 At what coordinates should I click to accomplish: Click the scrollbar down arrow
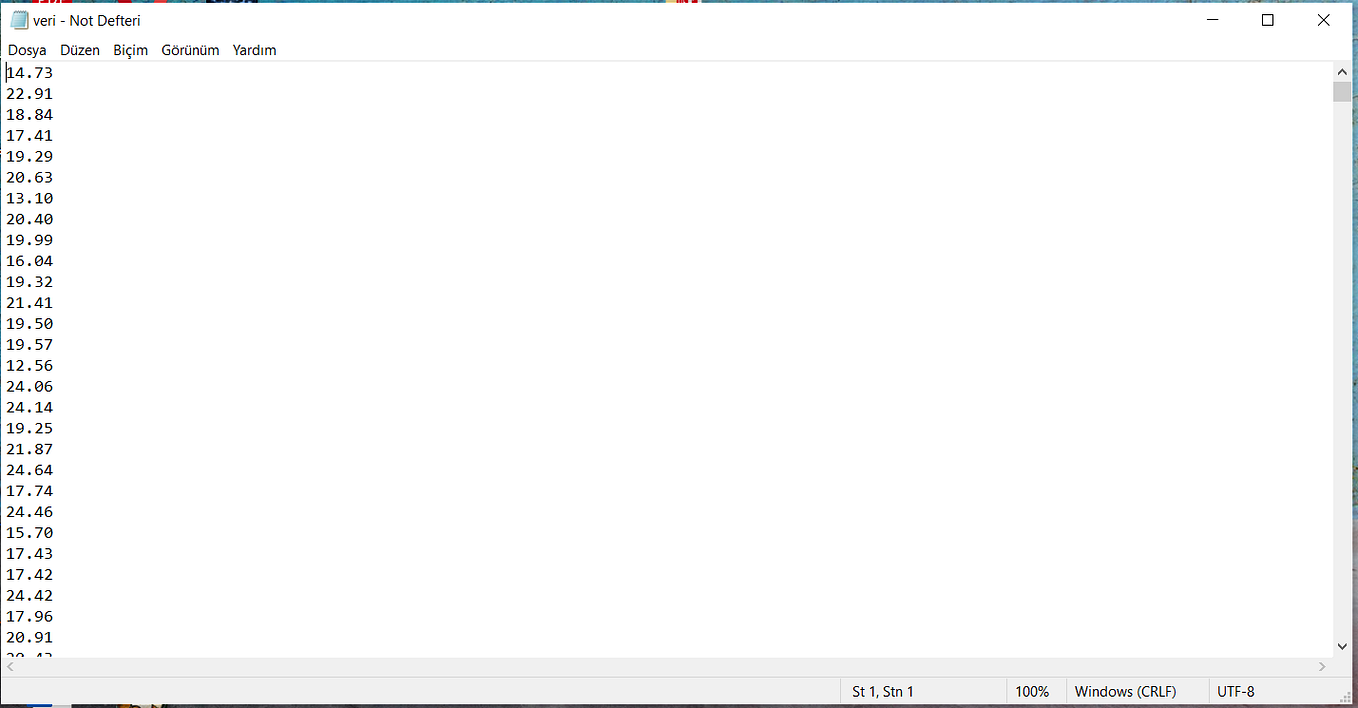tap(1343, 646)
